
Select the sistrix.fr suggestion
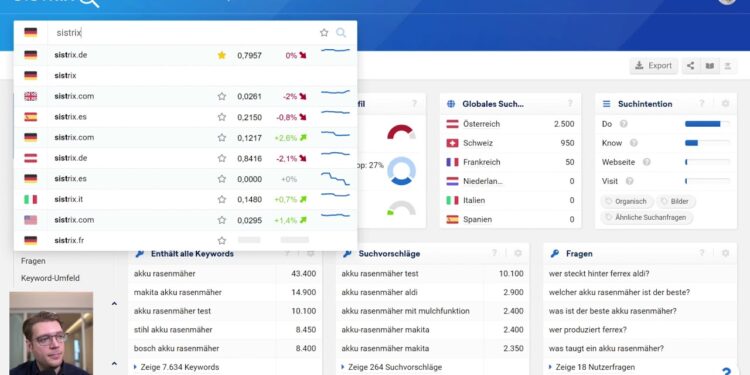[185, 241]
